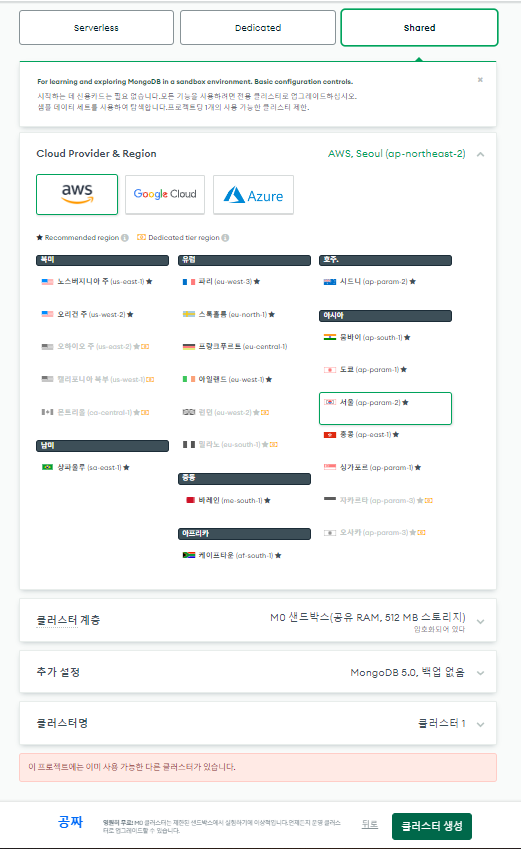
Task: Click the France flag icon
Action: (189, 282)
